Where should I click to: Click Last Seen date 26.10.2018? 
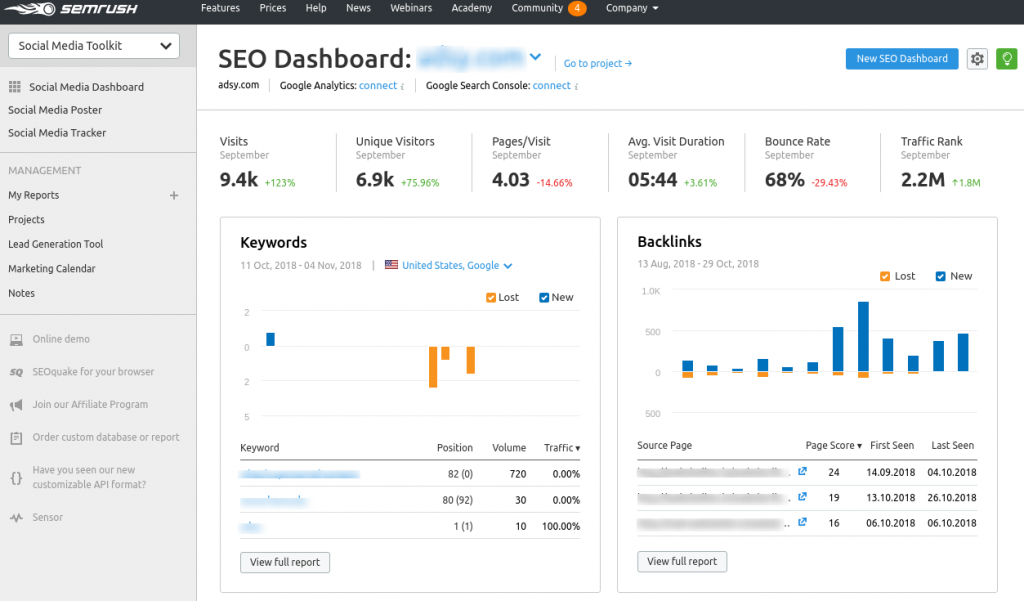pyautogui.click(x=952, y=498)
